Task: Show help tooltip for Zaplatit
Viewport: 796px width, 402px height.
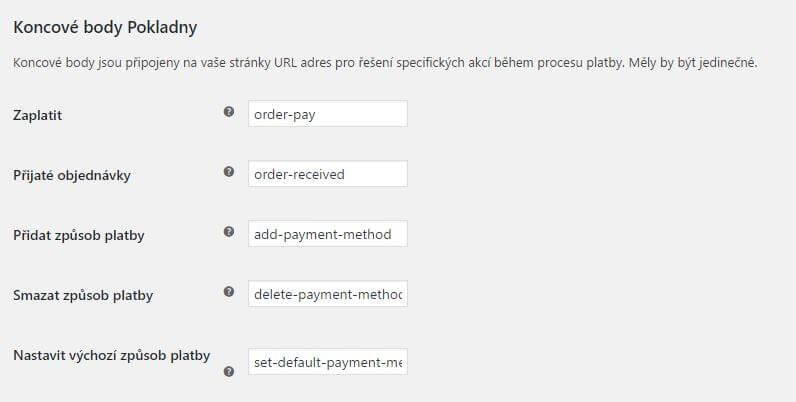Action: (229, 112)
